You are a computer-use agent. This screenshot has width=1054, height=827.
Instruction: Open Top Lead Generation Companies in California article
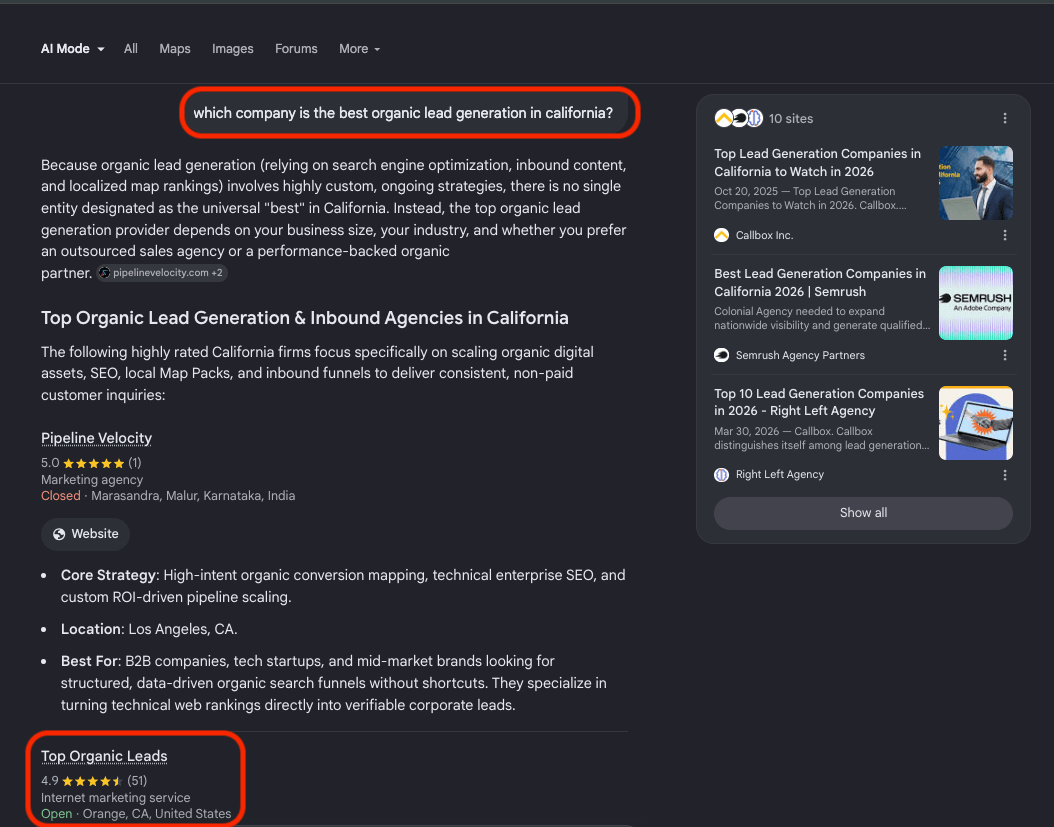[x=817, y=163]
